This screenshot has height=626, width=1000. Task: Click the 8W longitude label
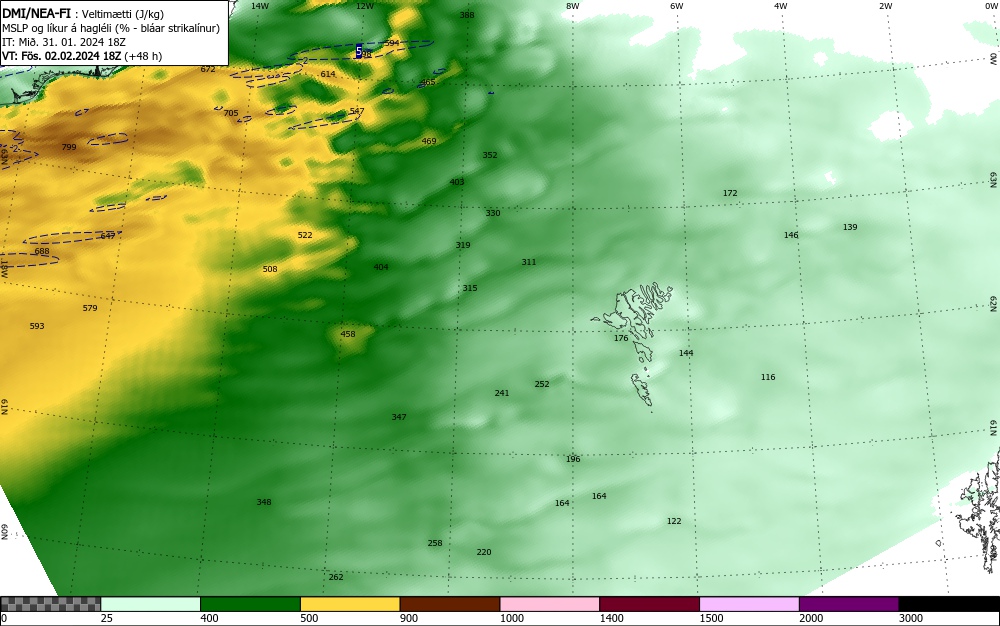pos(573,6)
